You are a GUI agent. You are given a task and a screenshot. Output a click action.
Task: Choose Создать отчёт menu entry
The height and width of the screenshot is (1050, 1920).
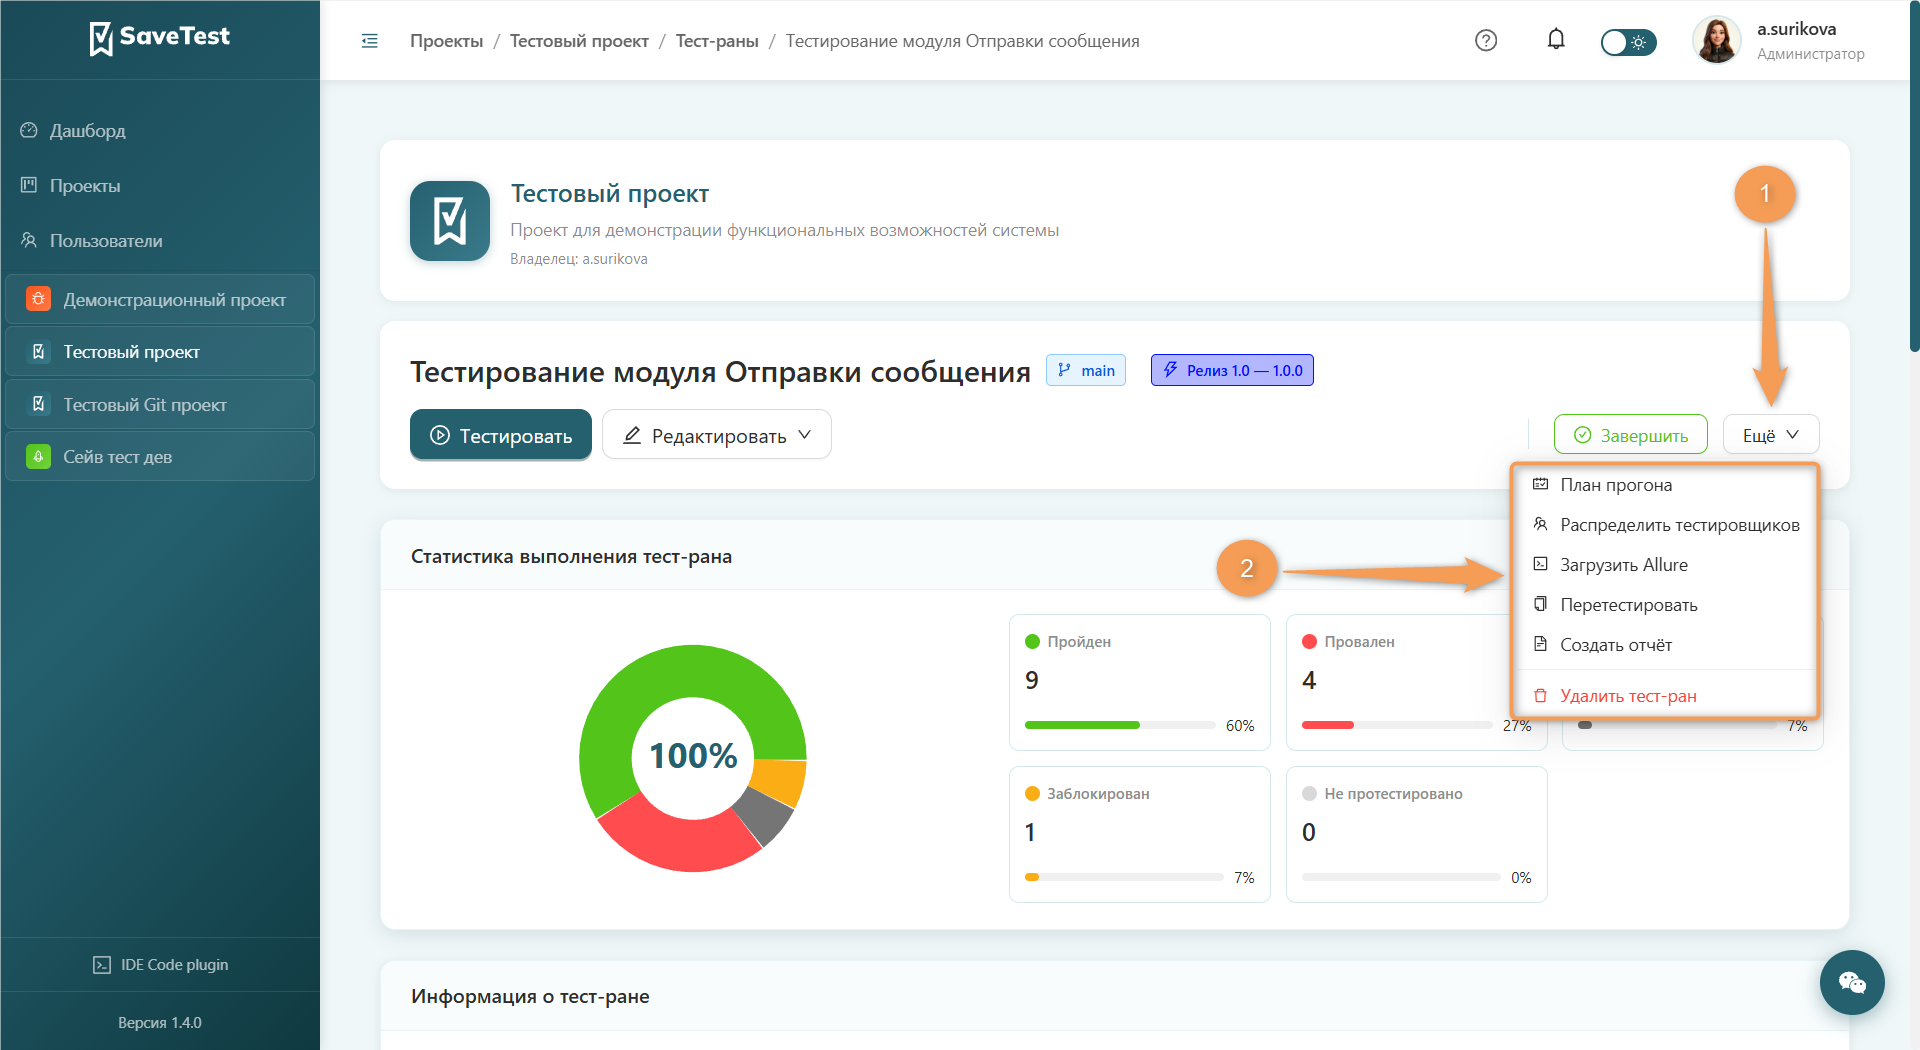tap(1664, 645)
